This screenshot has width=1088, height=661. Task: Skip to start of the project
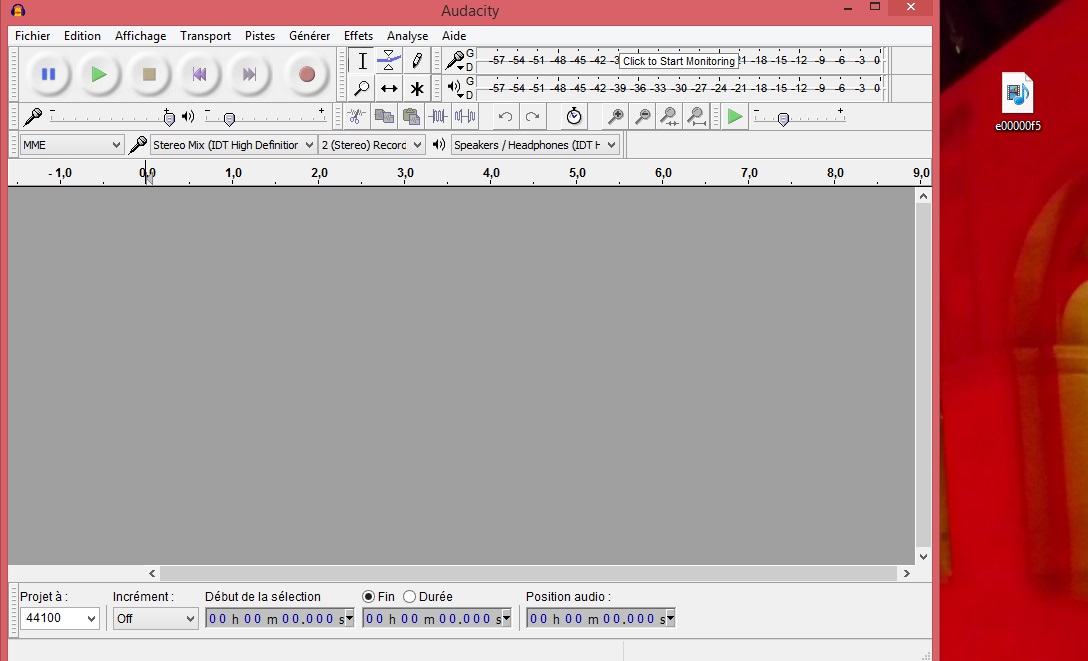199,74
